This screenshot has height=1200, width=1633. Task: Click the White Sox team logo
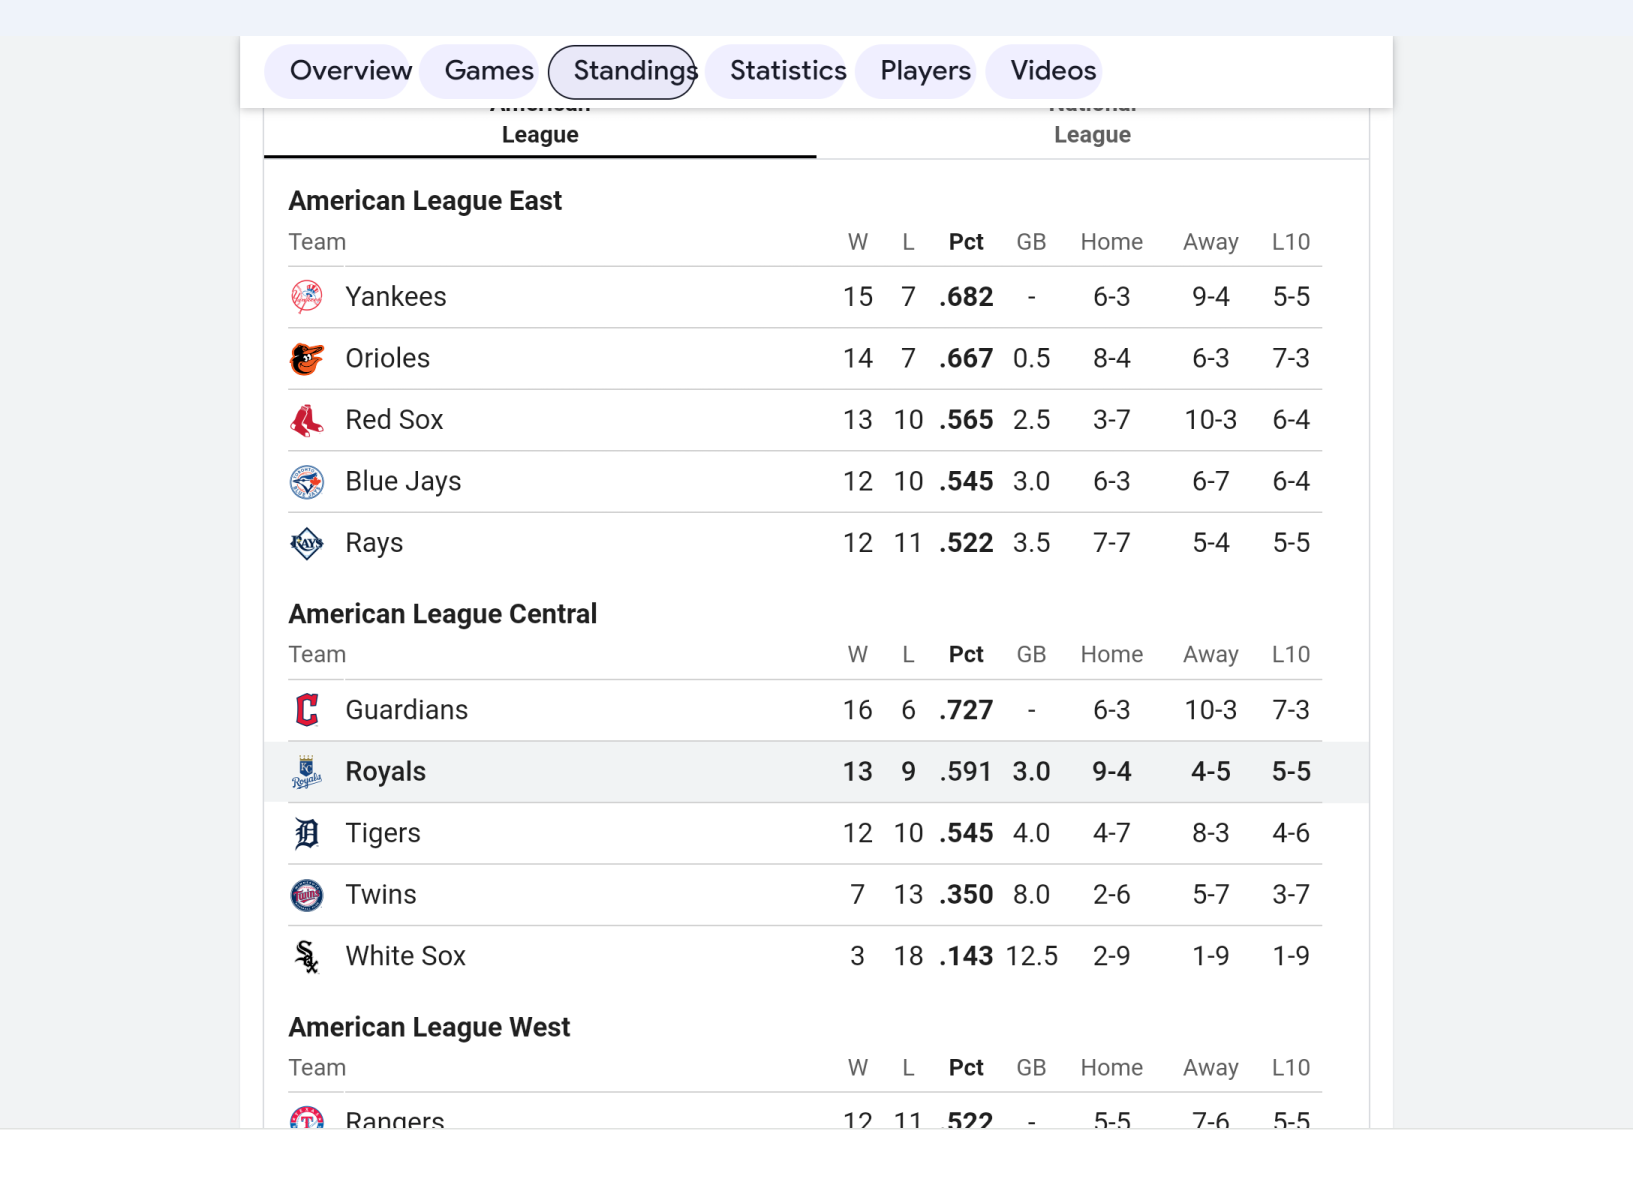pyautogui.click(x=307, y=957)
